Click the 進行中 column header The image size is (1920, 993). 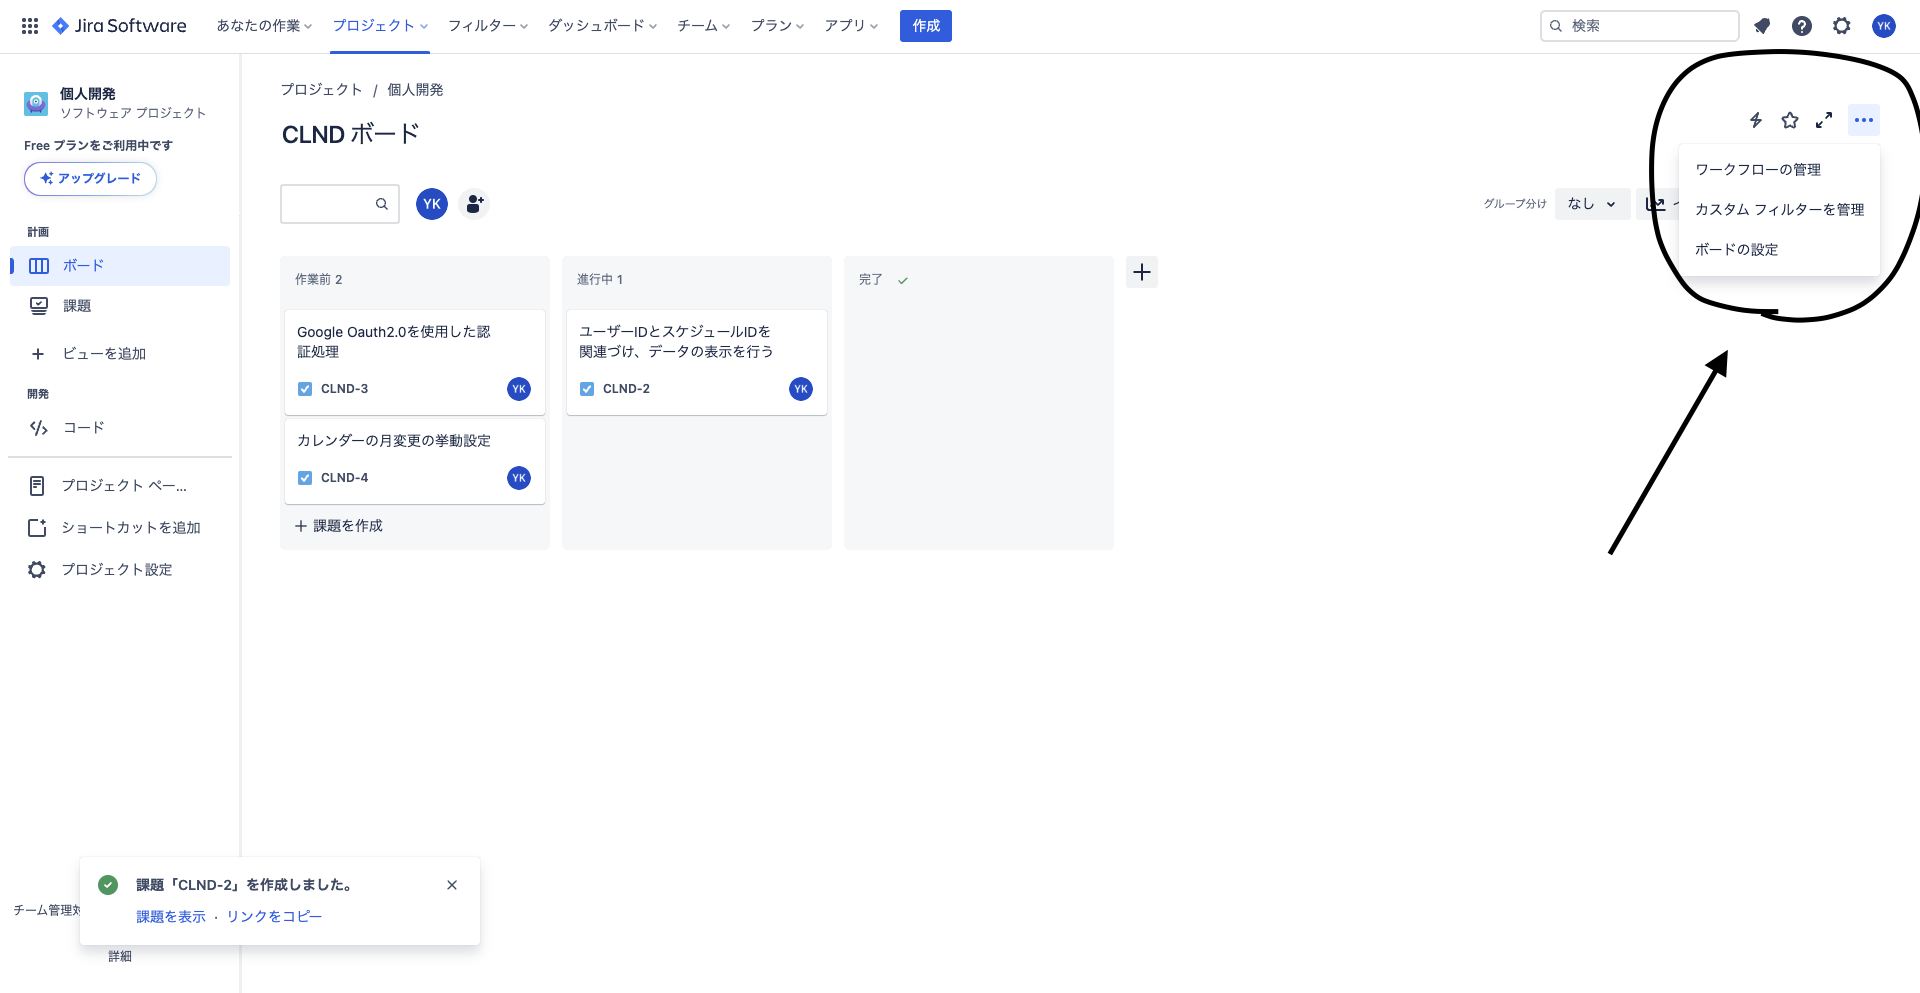(x=599, y=280)
